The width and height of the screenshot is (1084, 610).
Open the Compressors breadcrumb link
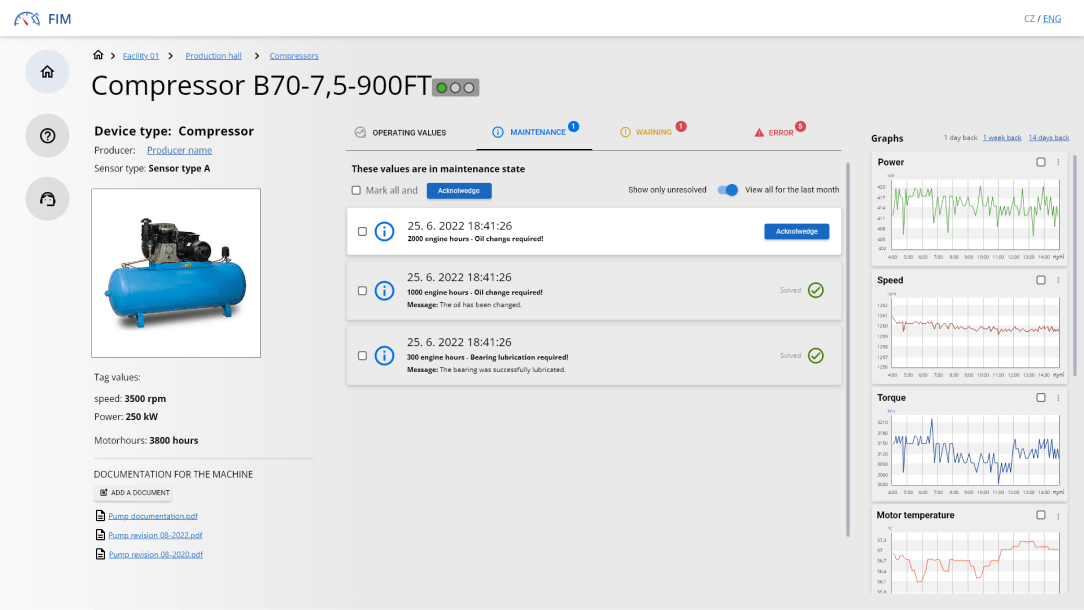(294, 55)
